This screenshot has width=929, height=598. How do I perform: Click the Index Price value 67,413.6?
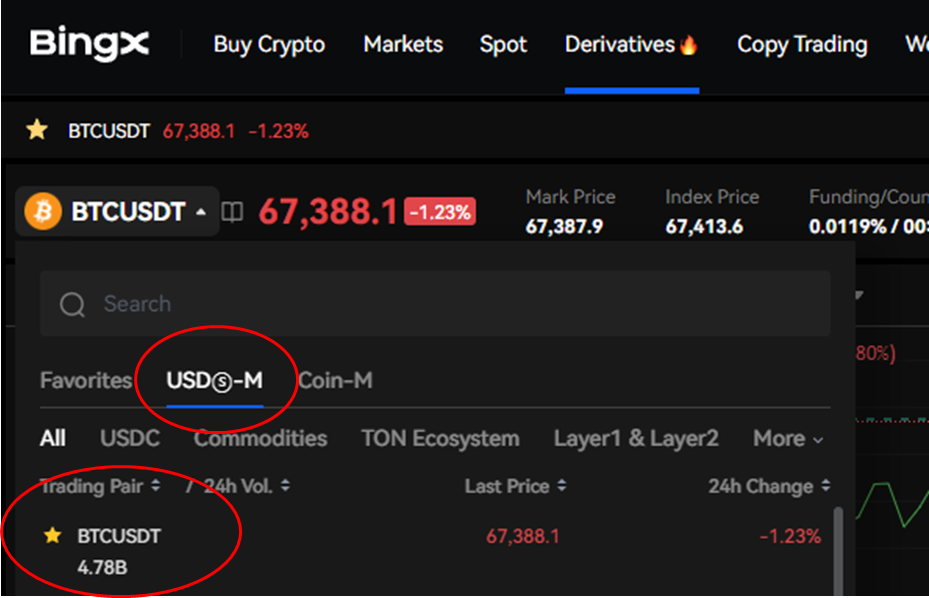[704, 226]
